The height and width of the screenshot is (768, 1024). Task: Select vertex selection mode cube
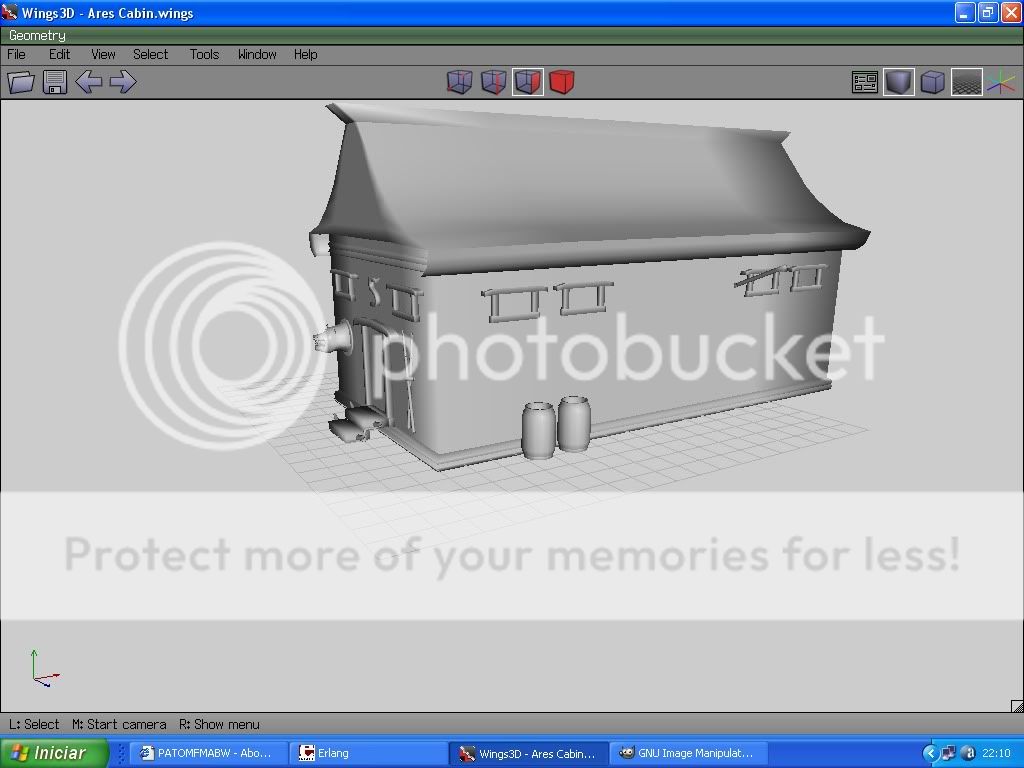pos(459,82)
